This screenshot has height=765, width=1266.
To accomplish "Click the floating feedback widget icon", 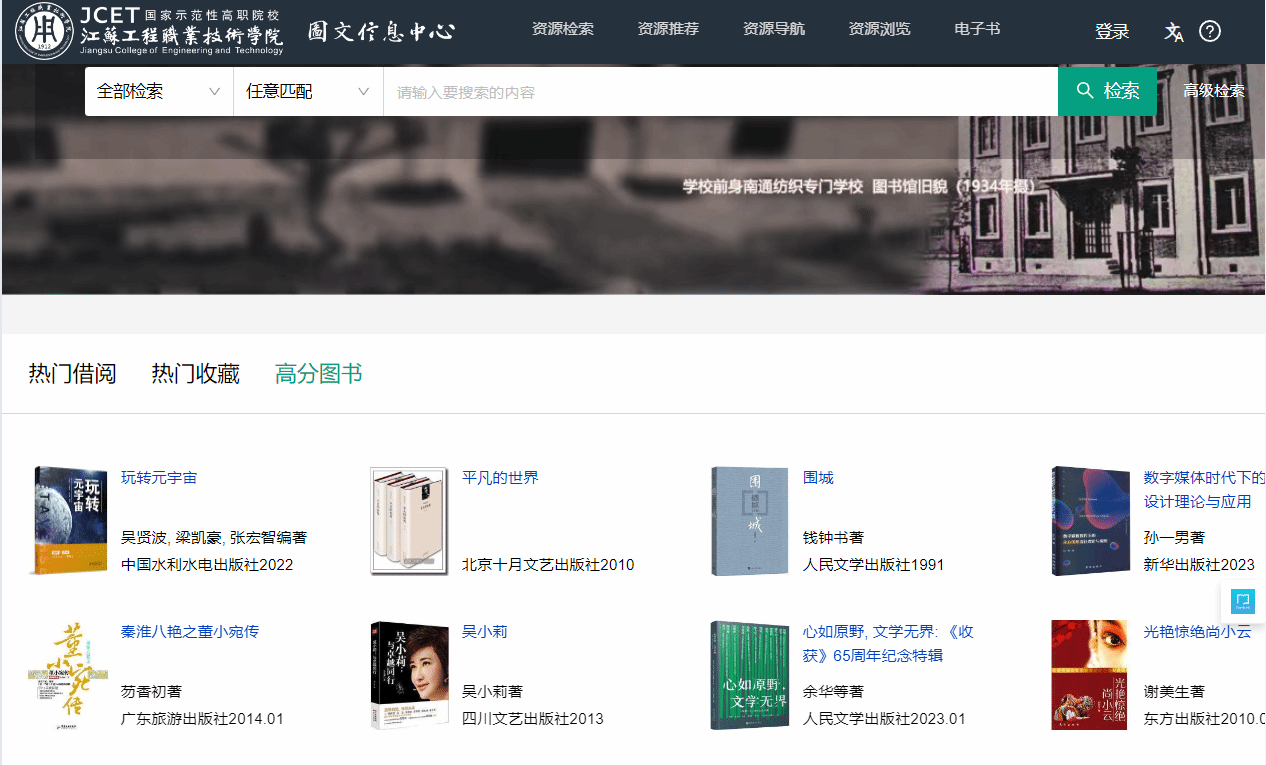I will point(1242,601).
